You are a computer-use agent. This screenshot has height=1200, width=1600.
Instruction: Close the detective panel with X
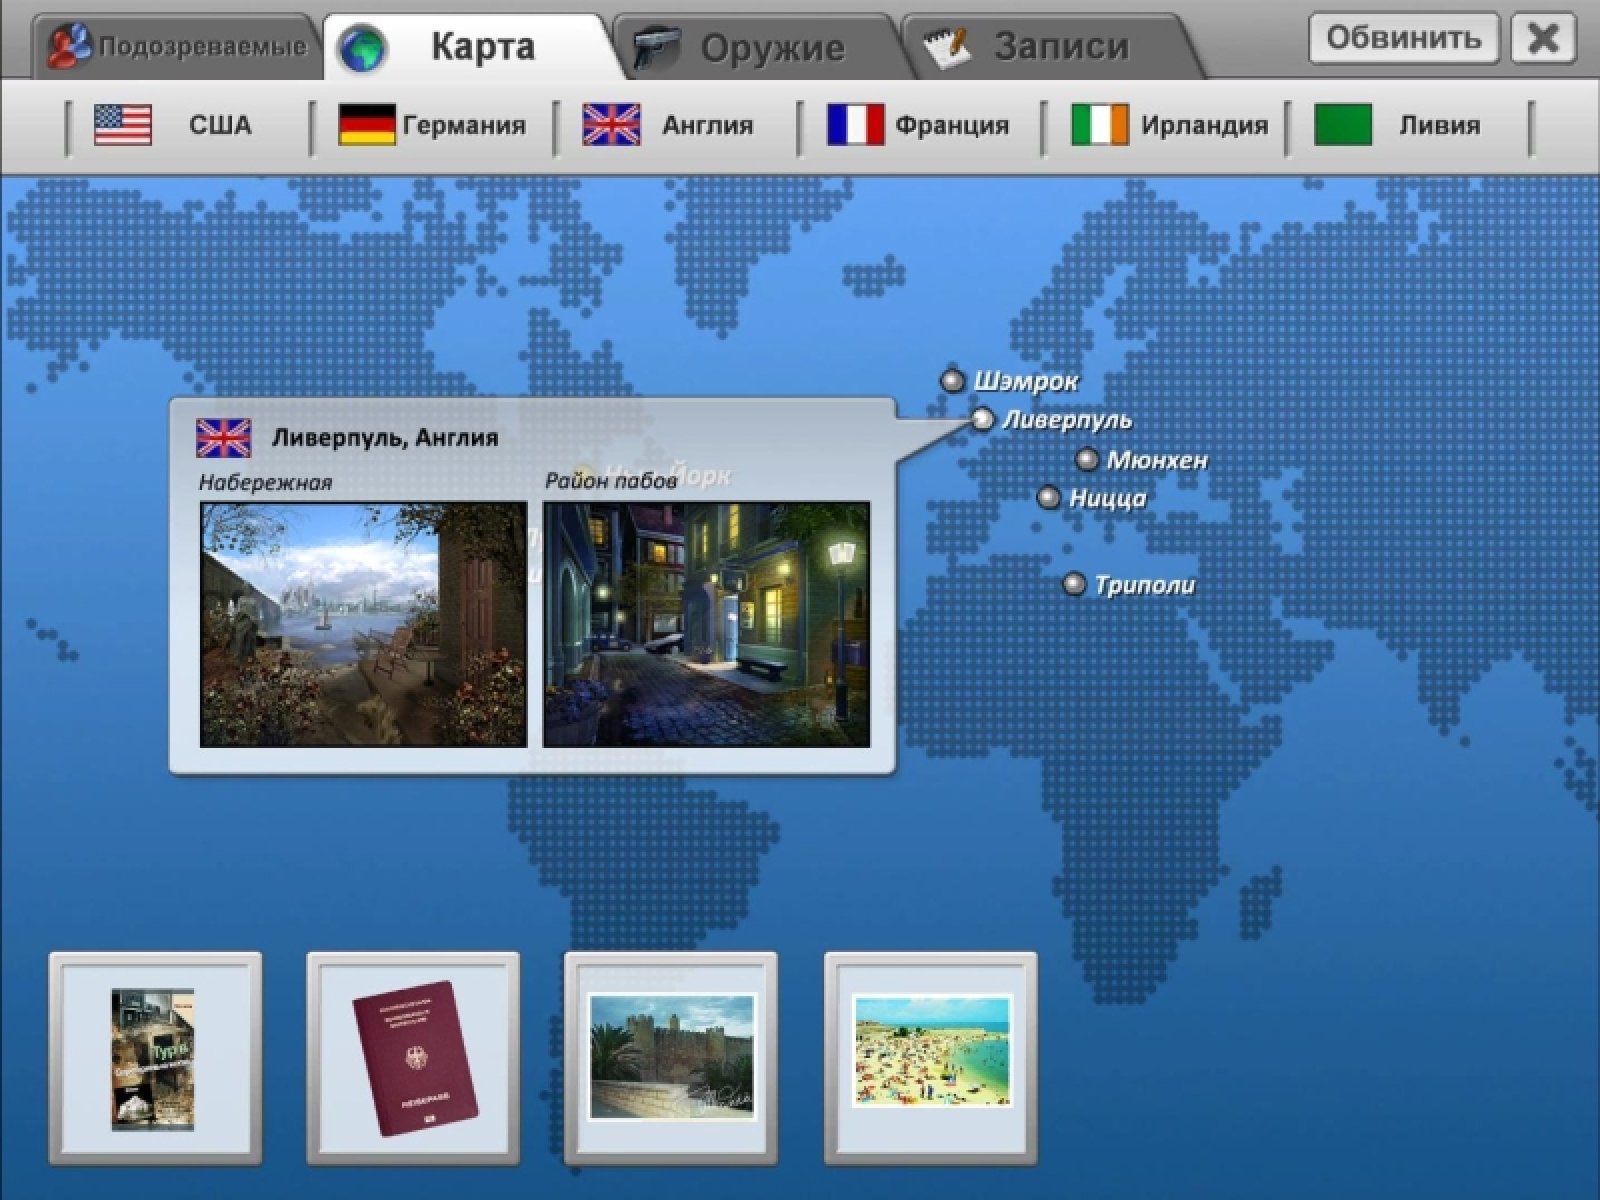1543,39
